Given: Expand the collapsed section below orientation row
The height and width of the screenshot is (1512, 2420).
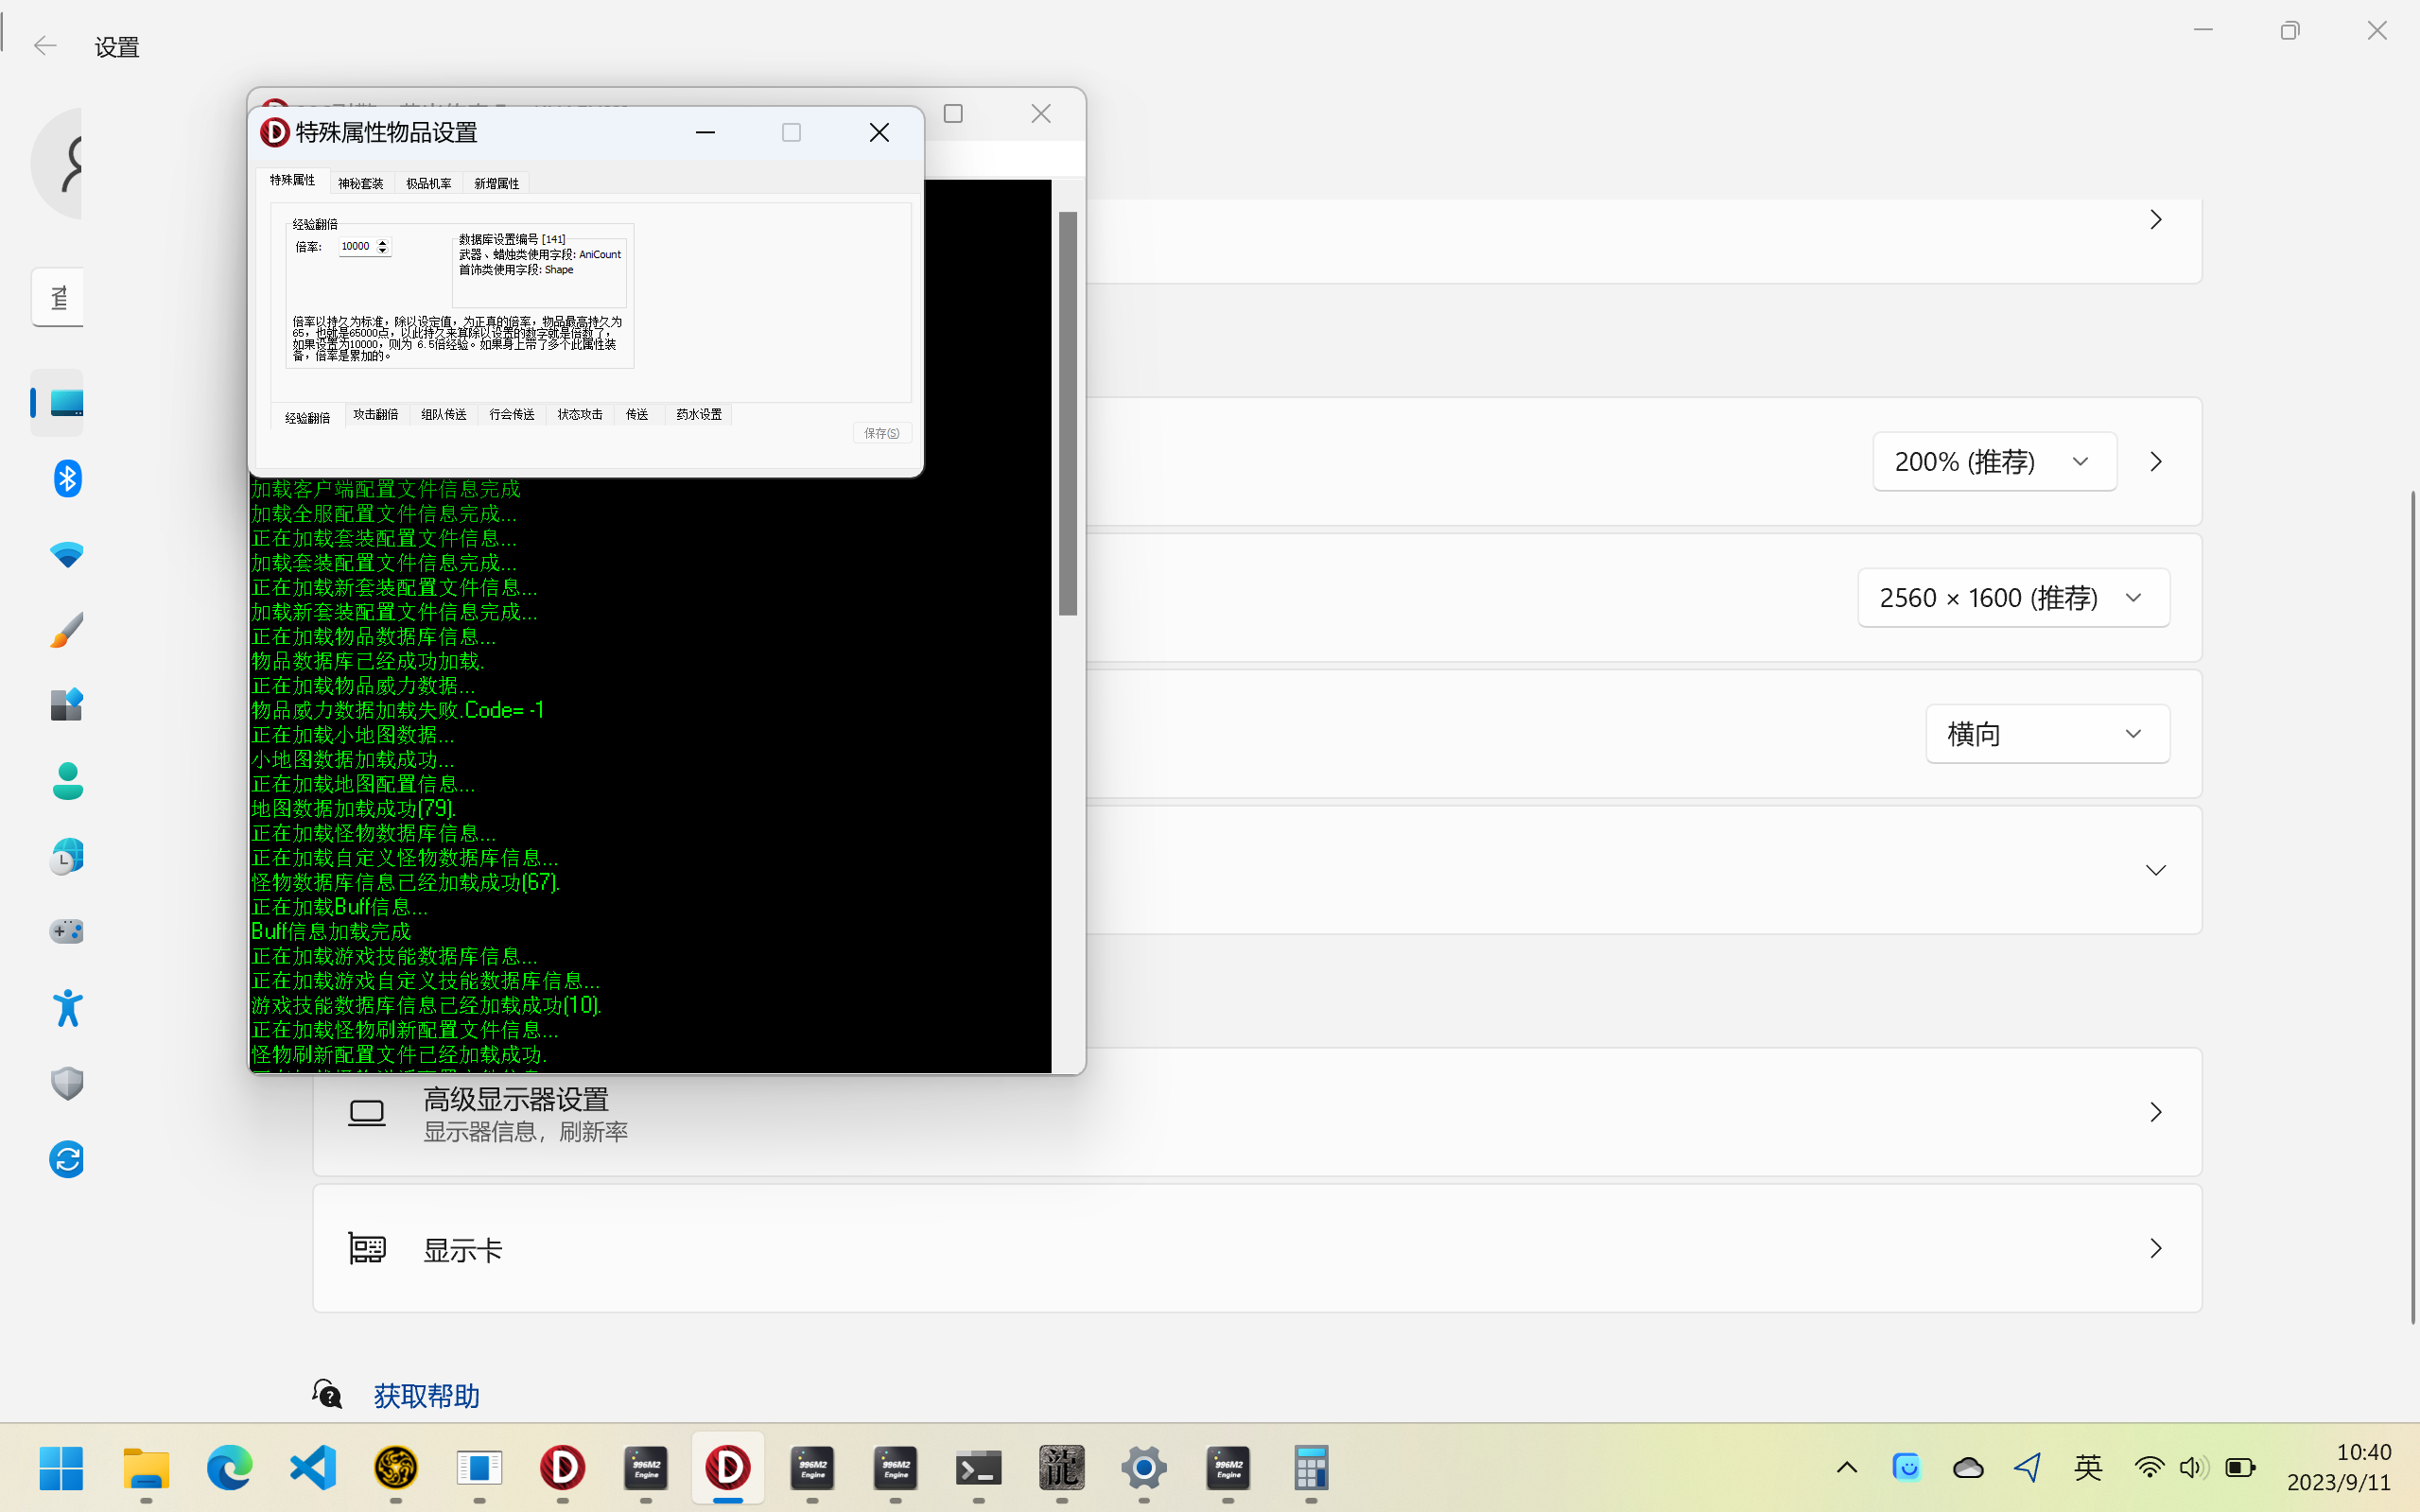Looking at the screenshot, I should pyautogui.click(x=2155, y=870).
